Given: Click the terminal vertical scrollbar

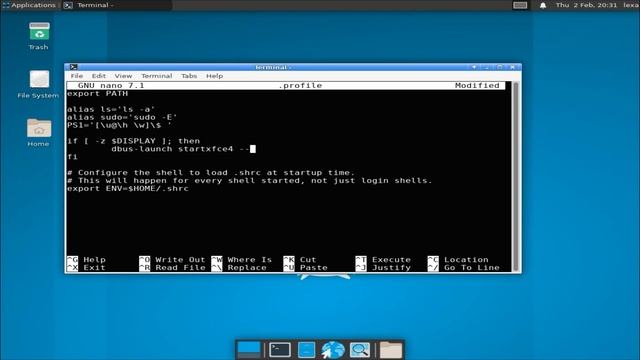Looking at the screenshot, I should [516, 176].
